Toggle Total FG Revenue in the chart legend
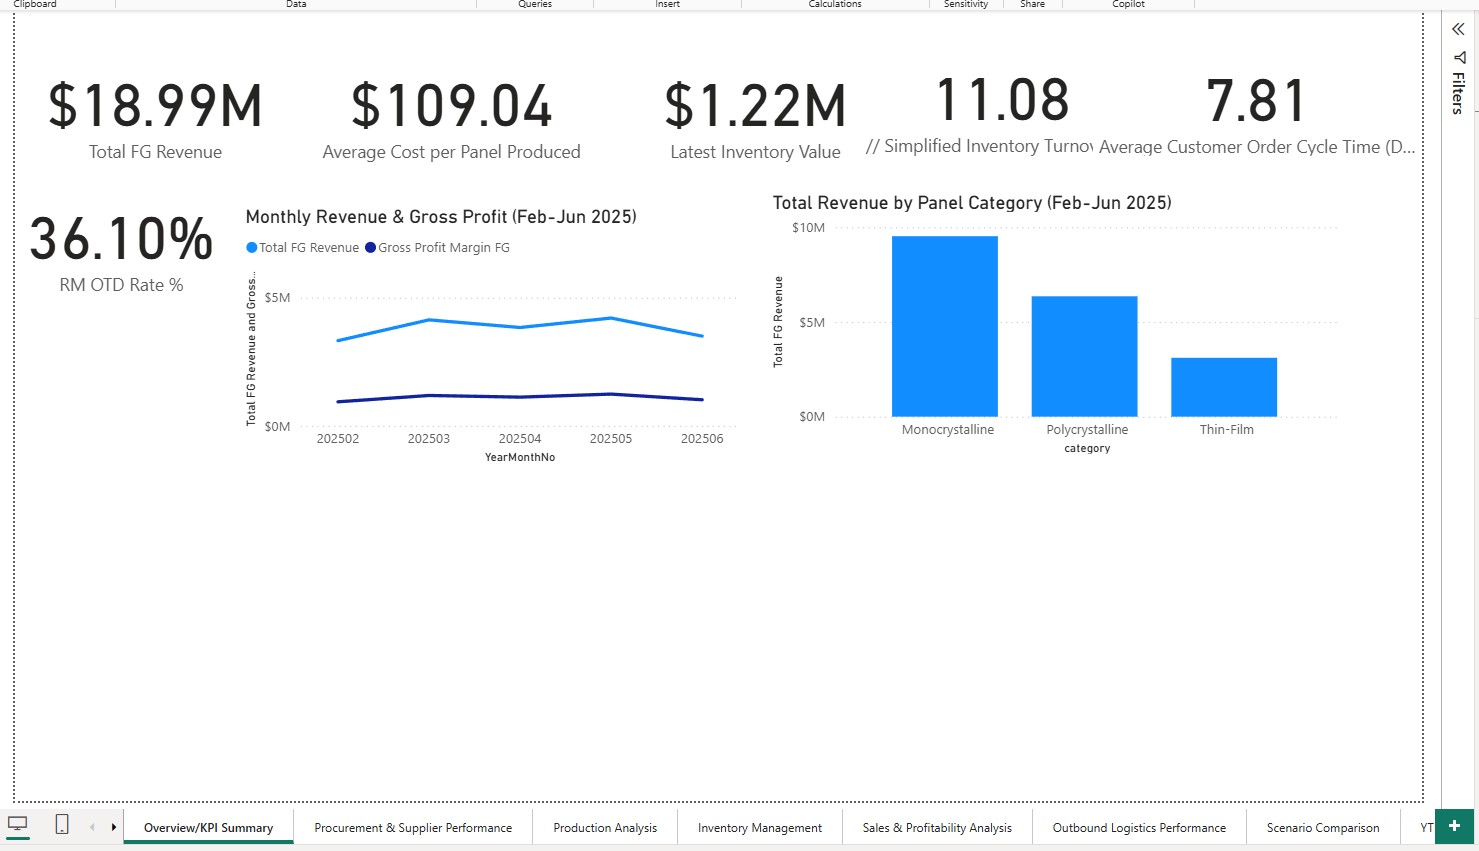1479x851 pixels. point(301,247)
